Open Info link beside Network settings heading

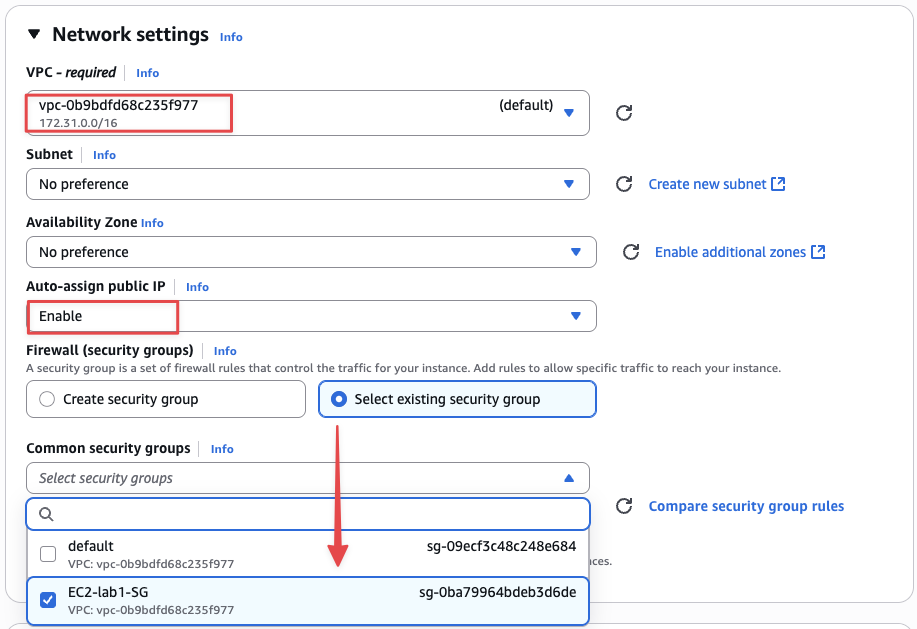coord(231,37)
